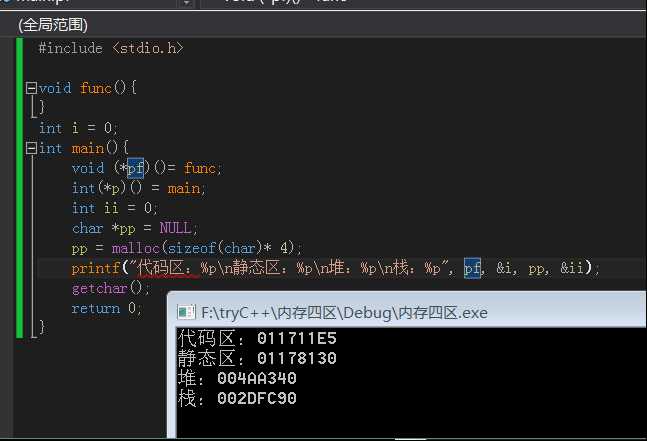Click the #include <stdio.h> line
The height and width of the screenshot is (441, 647).
[111, 48]
